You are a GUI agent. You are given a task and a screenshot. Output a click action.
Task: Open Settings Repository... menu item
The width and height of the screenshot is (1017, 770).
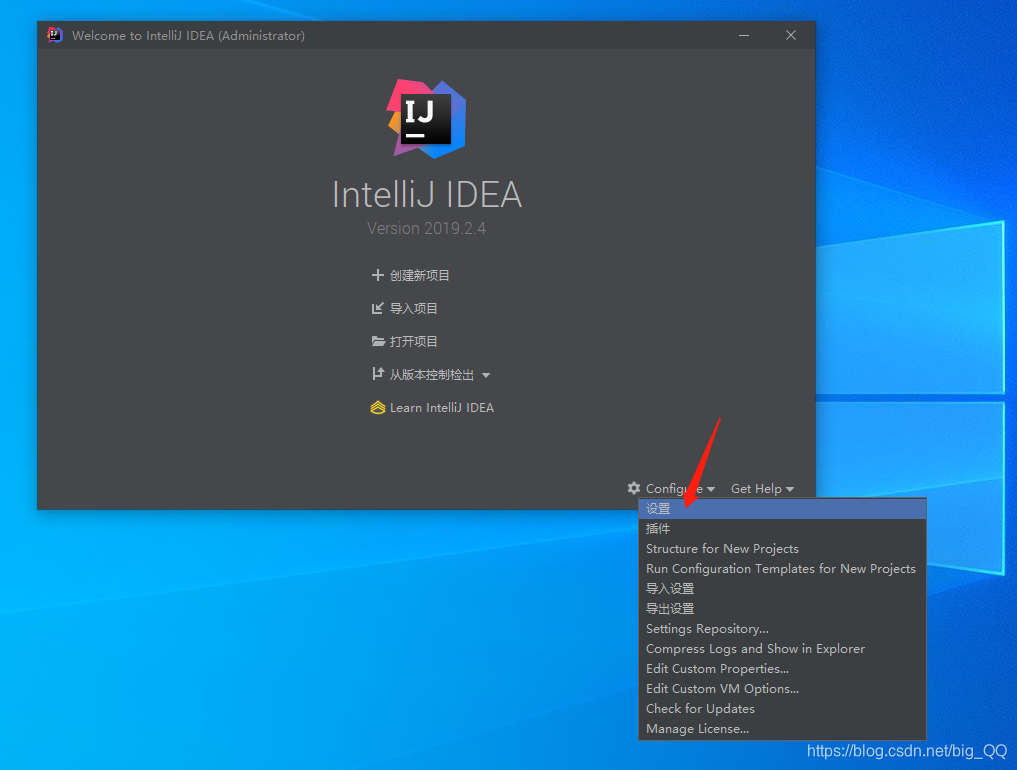[782, 629]
